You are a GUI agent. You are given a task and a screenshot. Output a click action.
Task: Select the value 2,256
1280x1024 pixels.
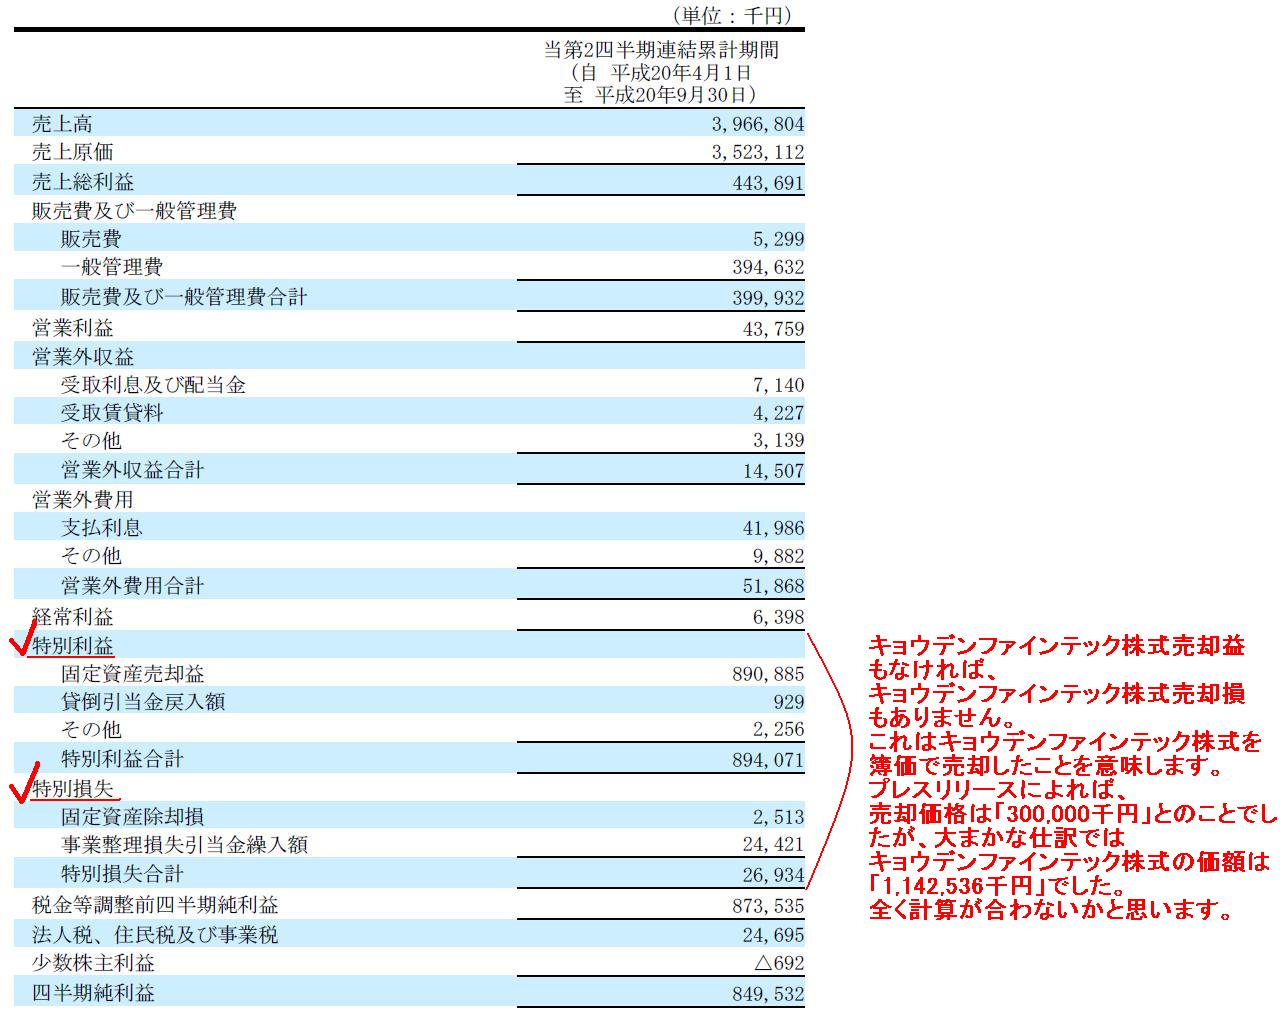[x=781, y=730]
